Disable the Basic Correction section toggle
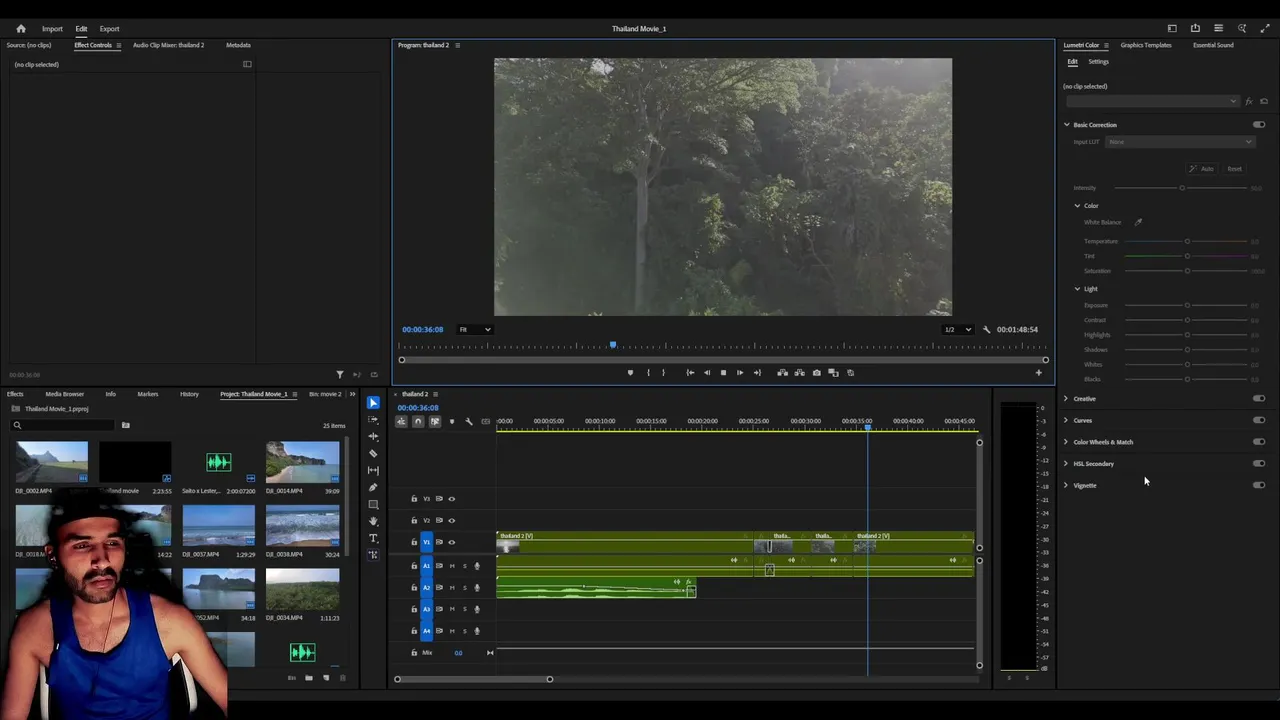This screenshot has height=720, width=1280. 1258,125
